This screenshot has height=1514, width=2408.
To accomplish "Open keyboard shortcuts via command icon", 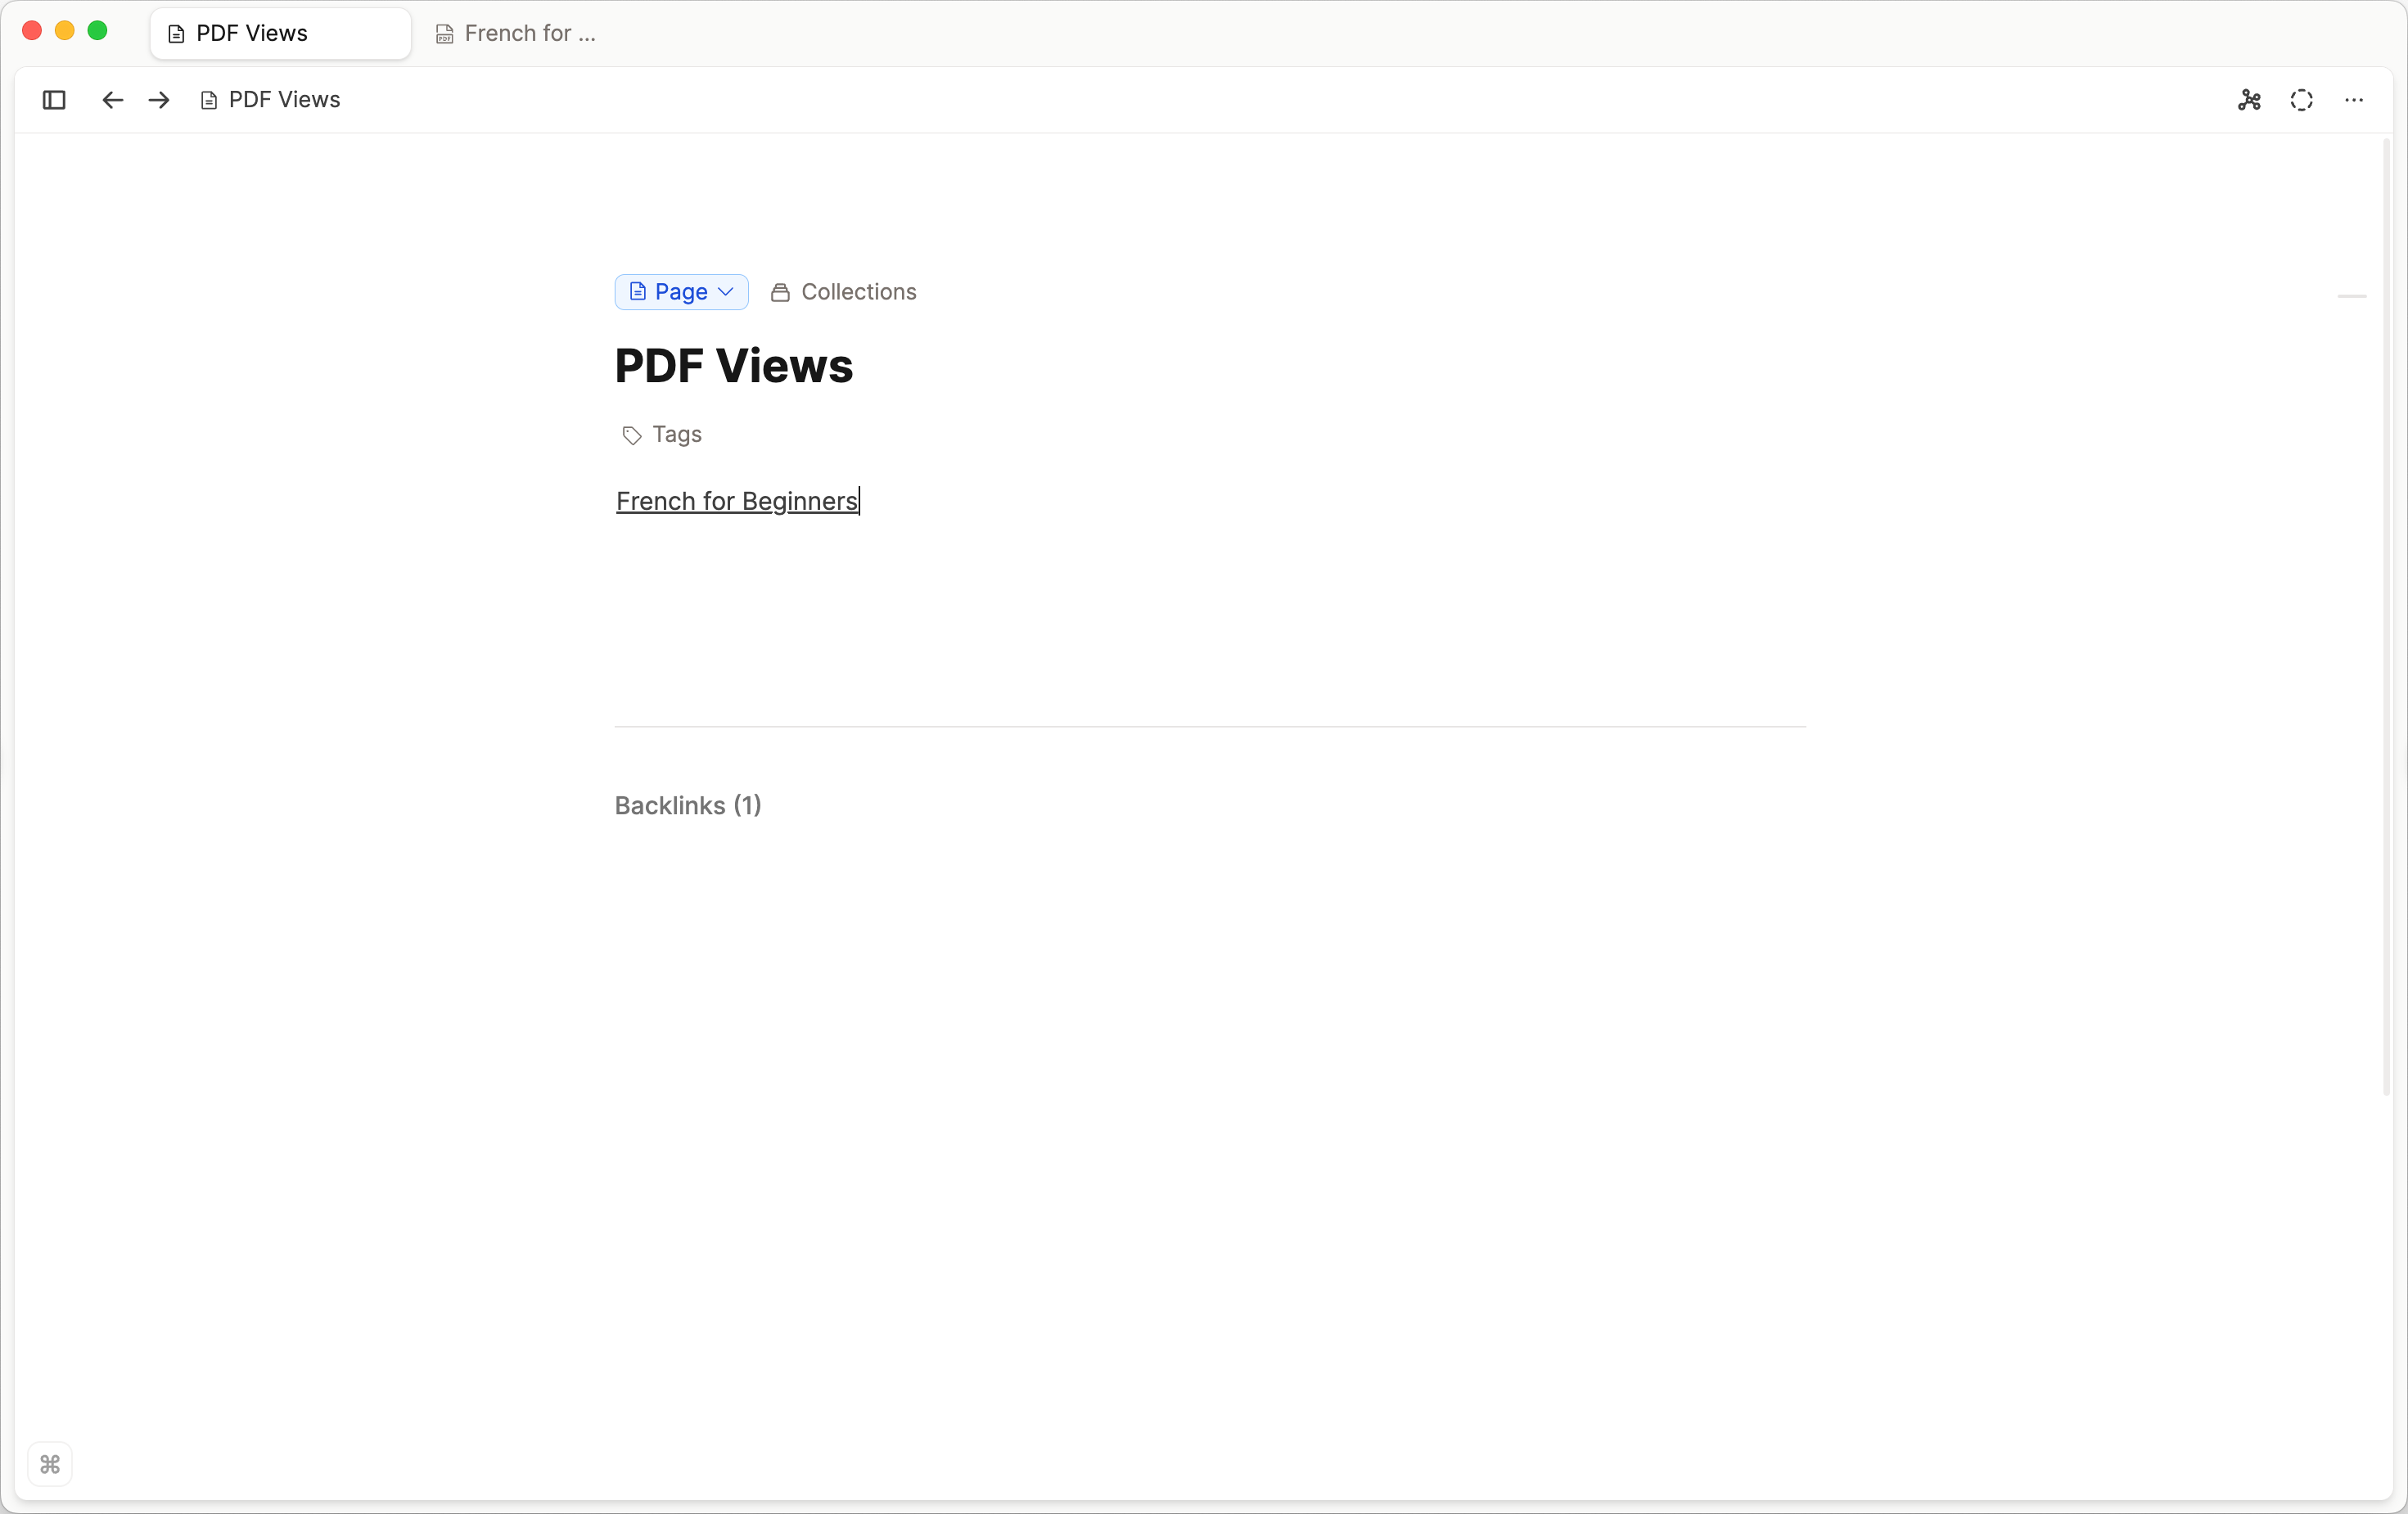I will 49,1464.
